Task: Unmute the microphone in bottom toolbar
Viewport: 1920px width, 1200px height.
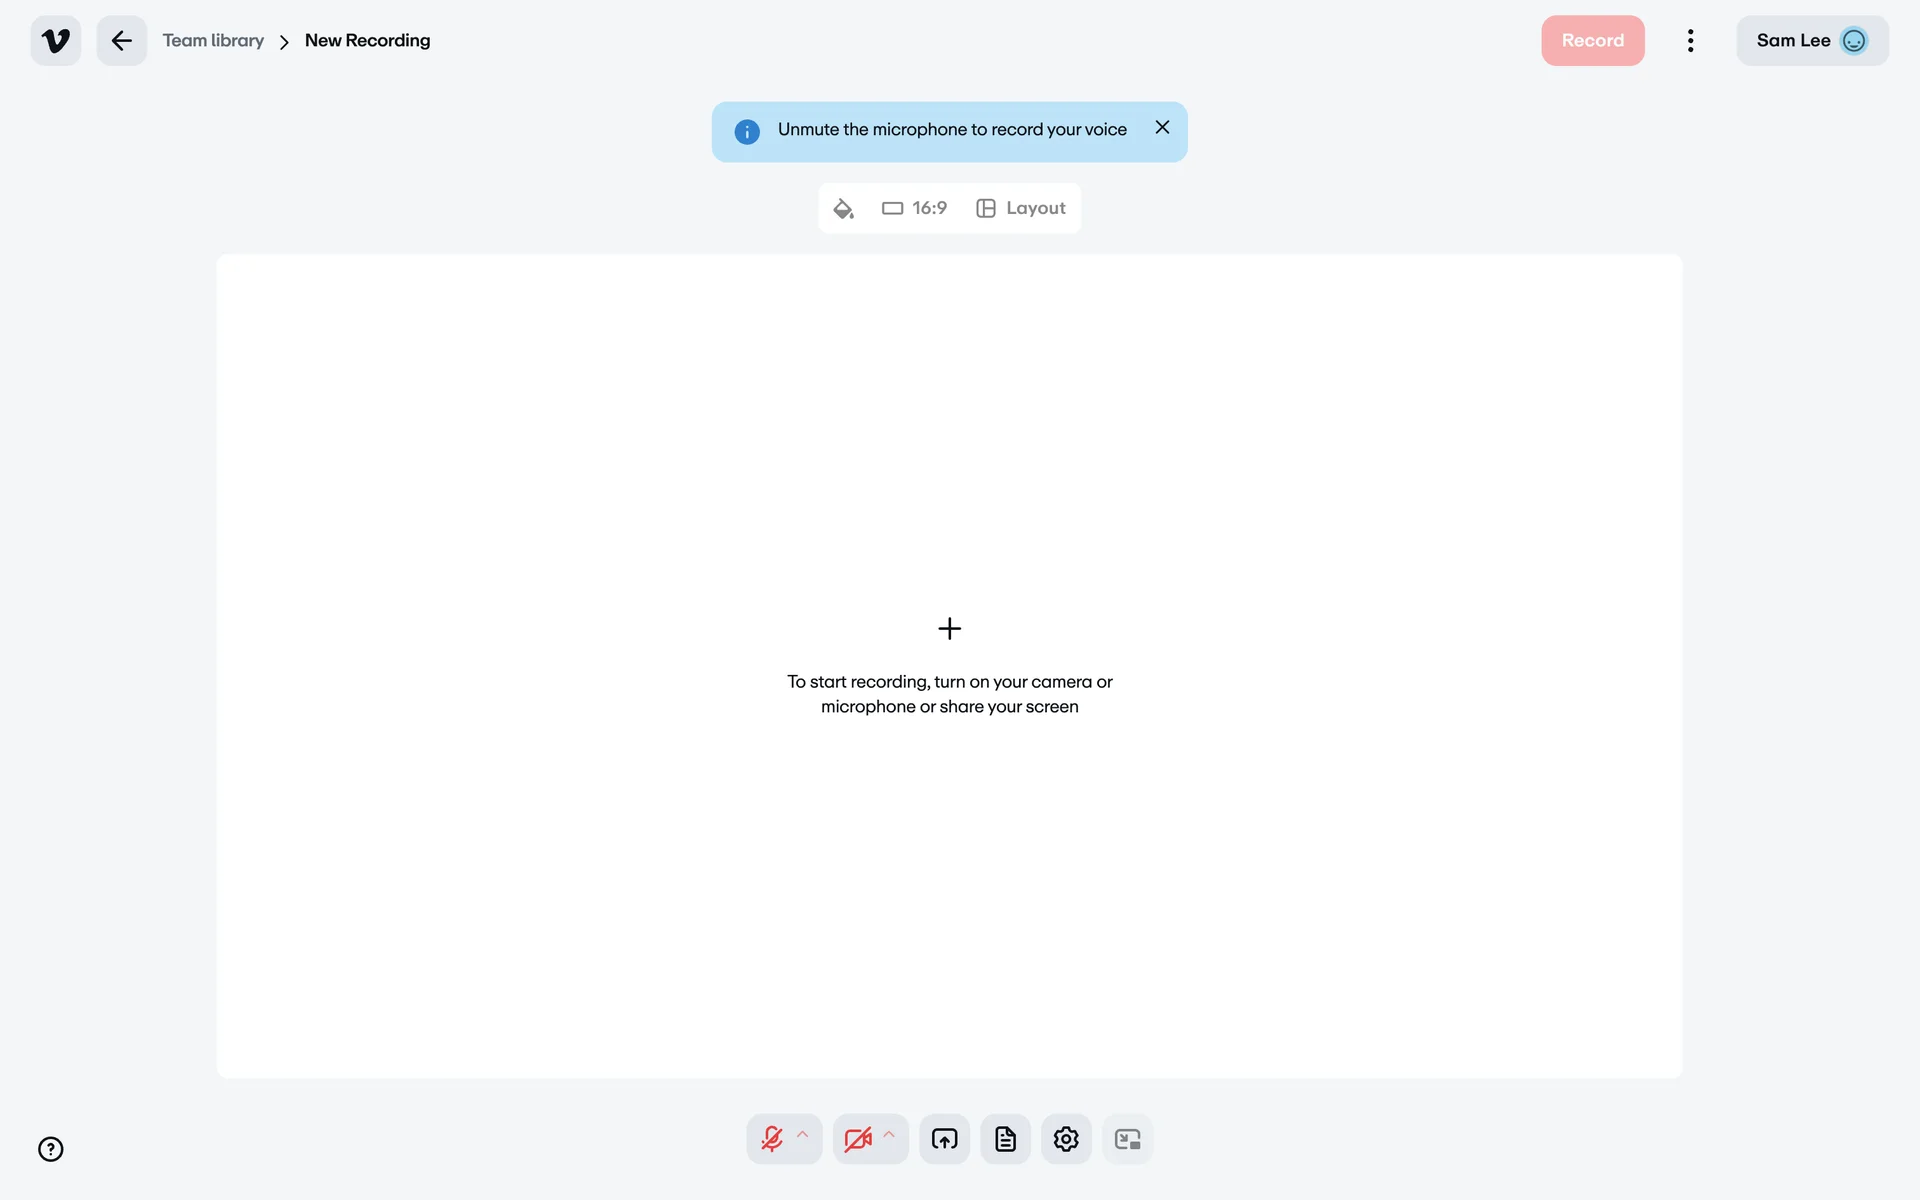Action: pos(771,1139)
